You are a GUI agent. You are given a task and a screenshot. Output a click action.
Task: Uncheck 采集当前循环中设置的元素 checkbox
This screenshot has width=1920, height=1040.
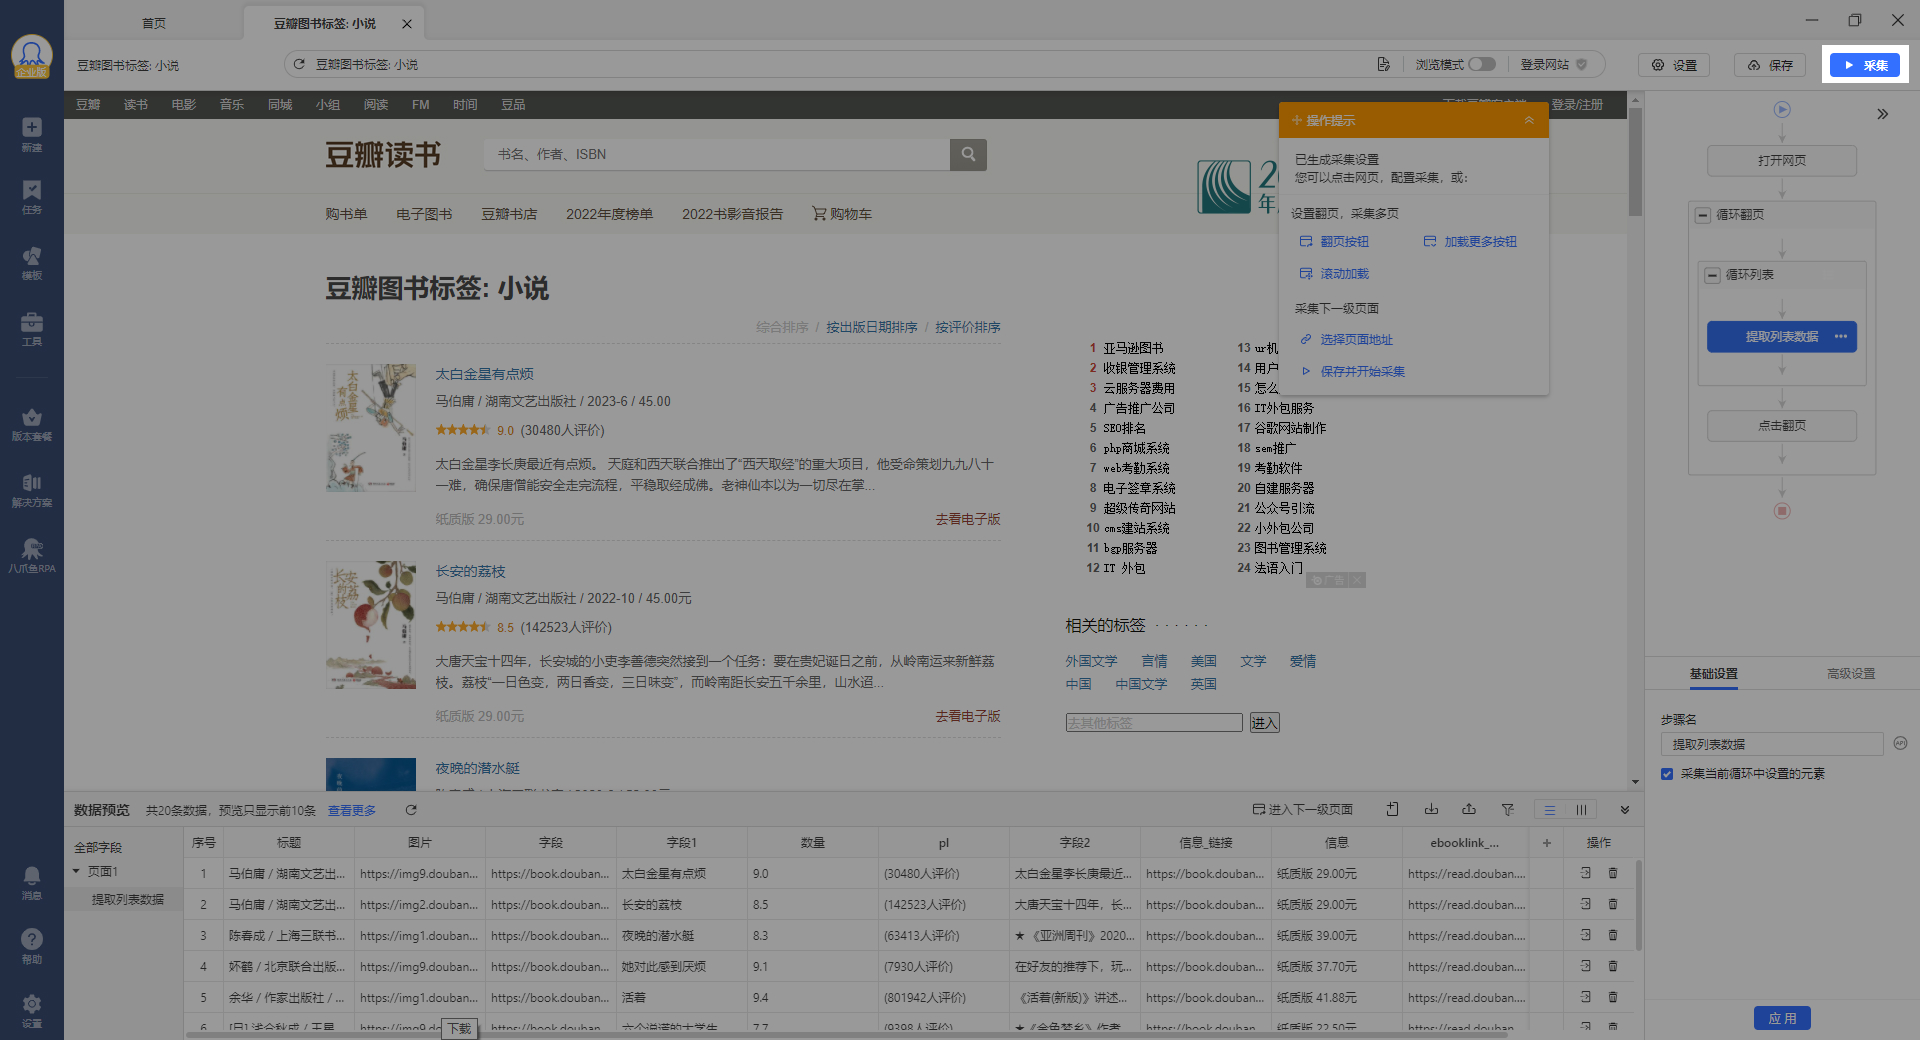pos(1667,774)
